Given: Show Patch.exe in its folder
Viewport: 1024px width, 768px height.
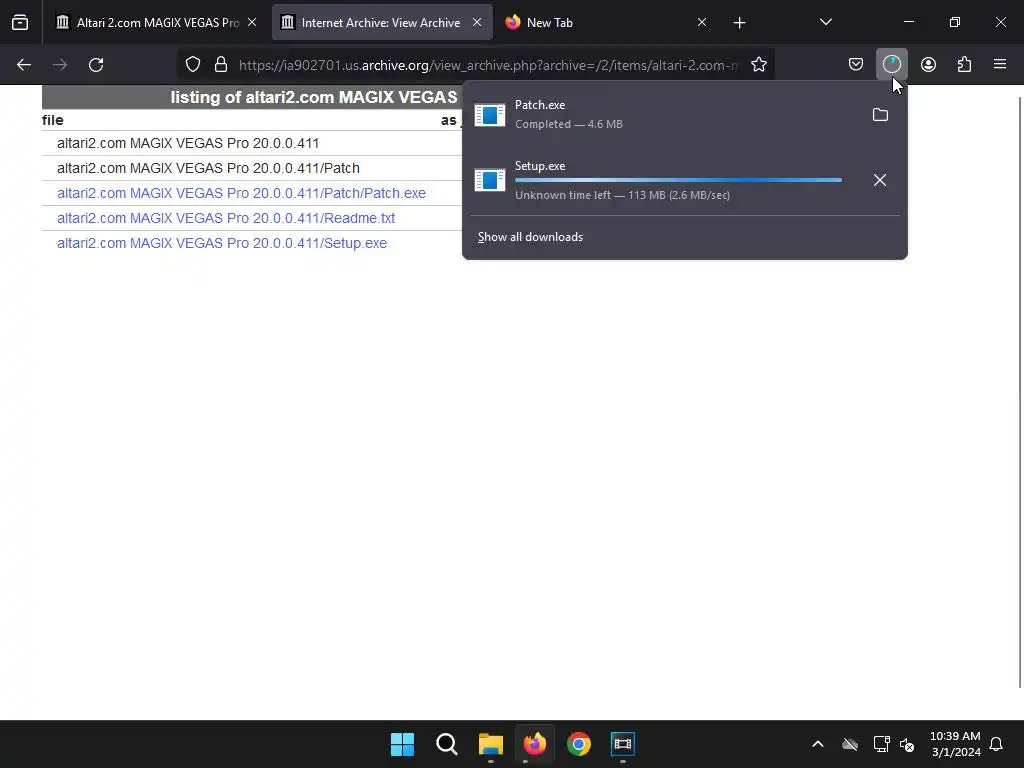Looking at the screenshot, I should tap(880, 115).
